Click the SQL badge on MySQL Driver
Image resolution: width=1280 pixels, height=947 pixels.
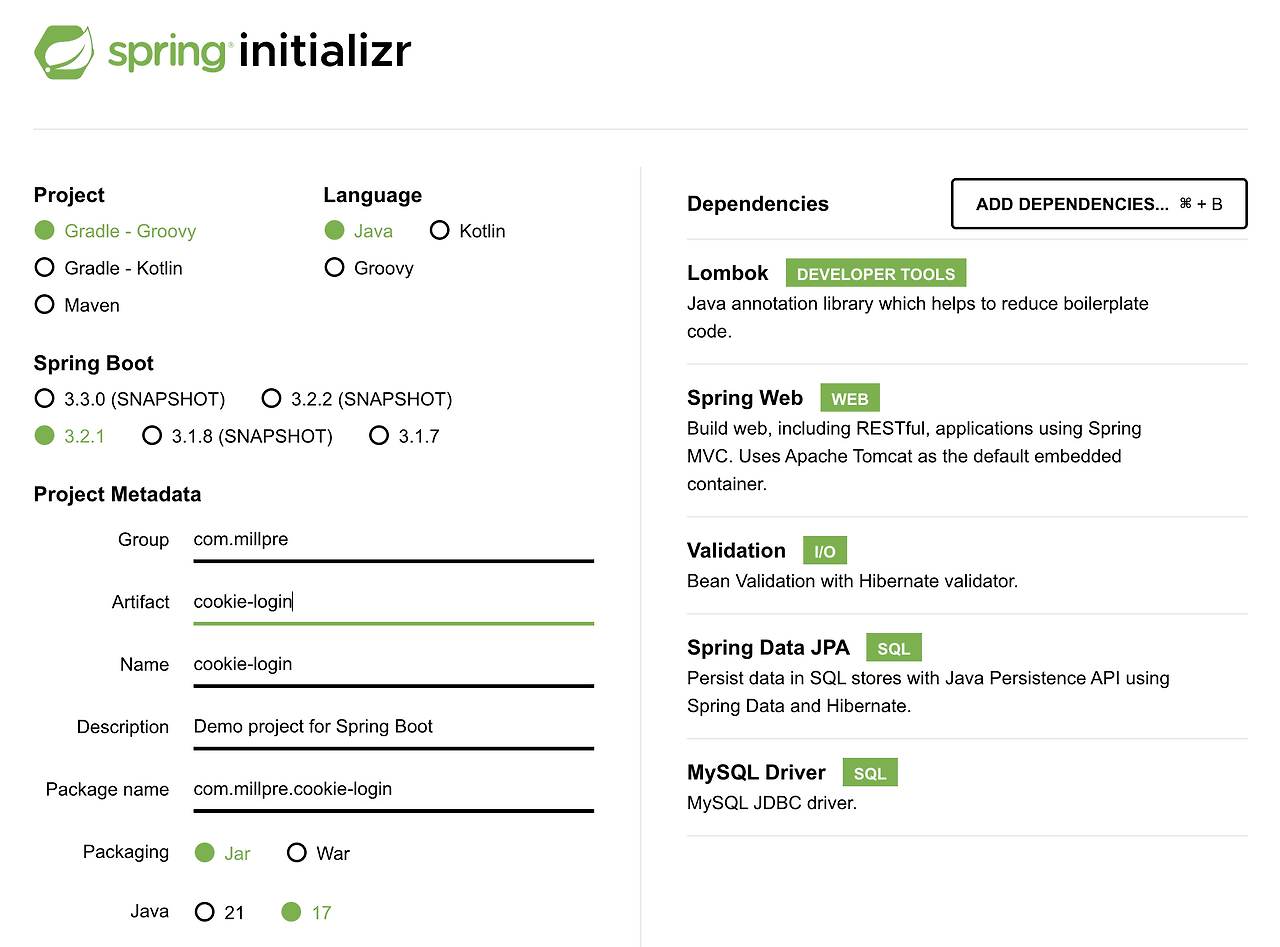click(x=869, y=772)
